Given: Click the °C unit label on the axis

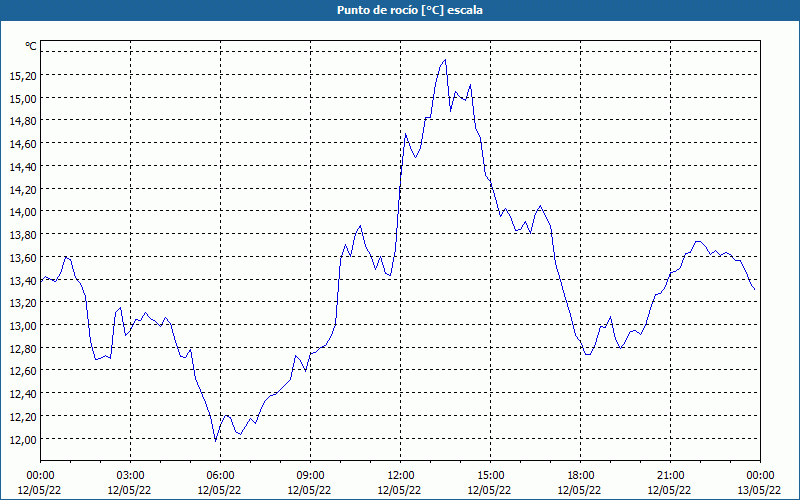Looking at the screenshot, I should coord(31,46).
